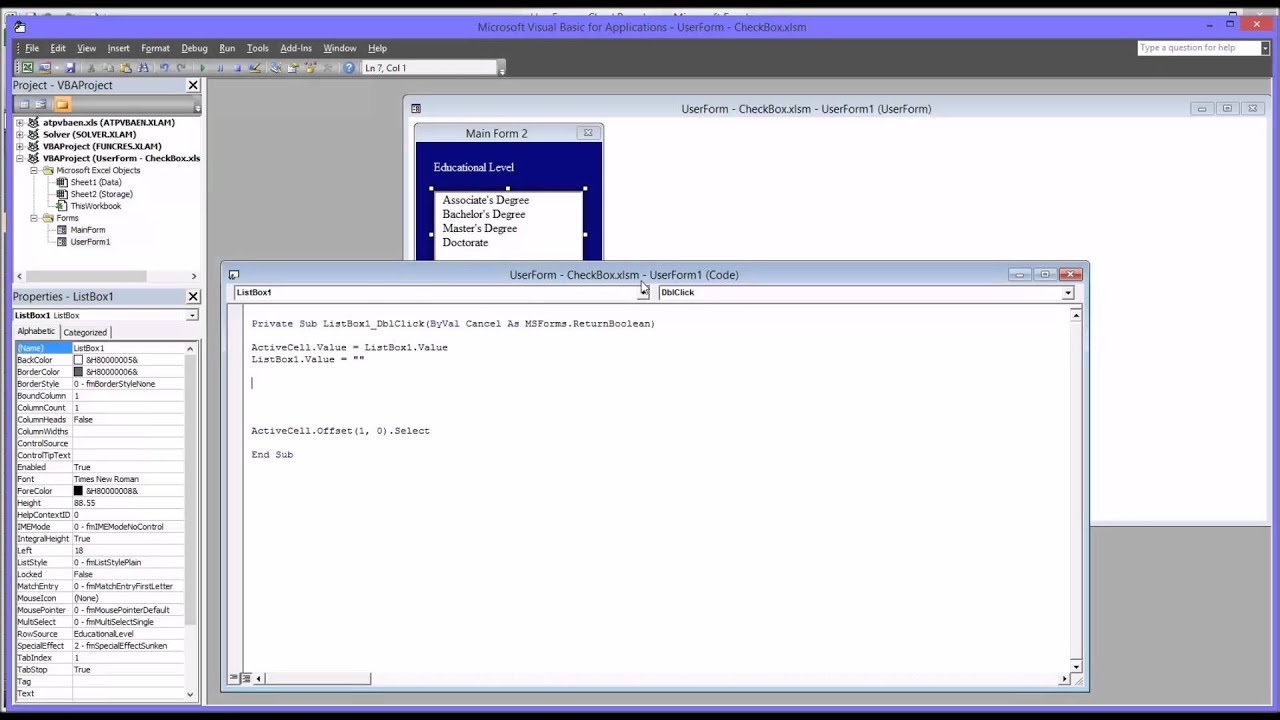Click Full Module View icon at code window bottom
The height and width of the screenshot is (720, 1280).
(245, 679)
